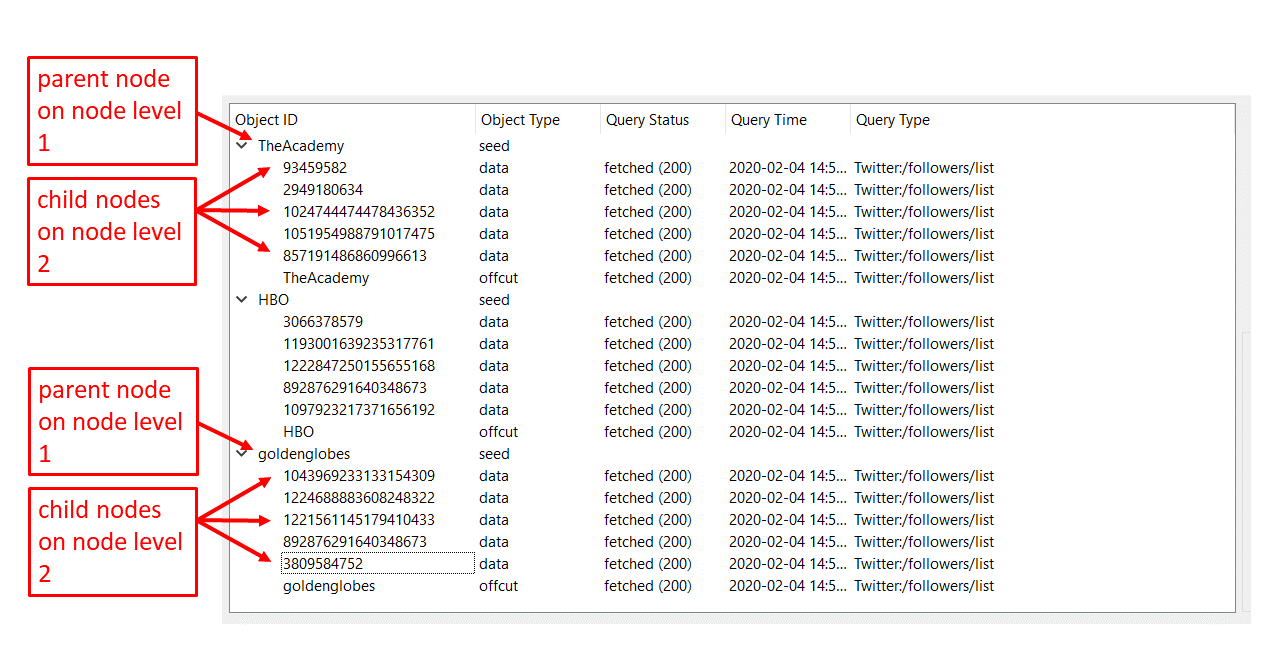Click the seed type cell of goldenglobes

[494, 454]
